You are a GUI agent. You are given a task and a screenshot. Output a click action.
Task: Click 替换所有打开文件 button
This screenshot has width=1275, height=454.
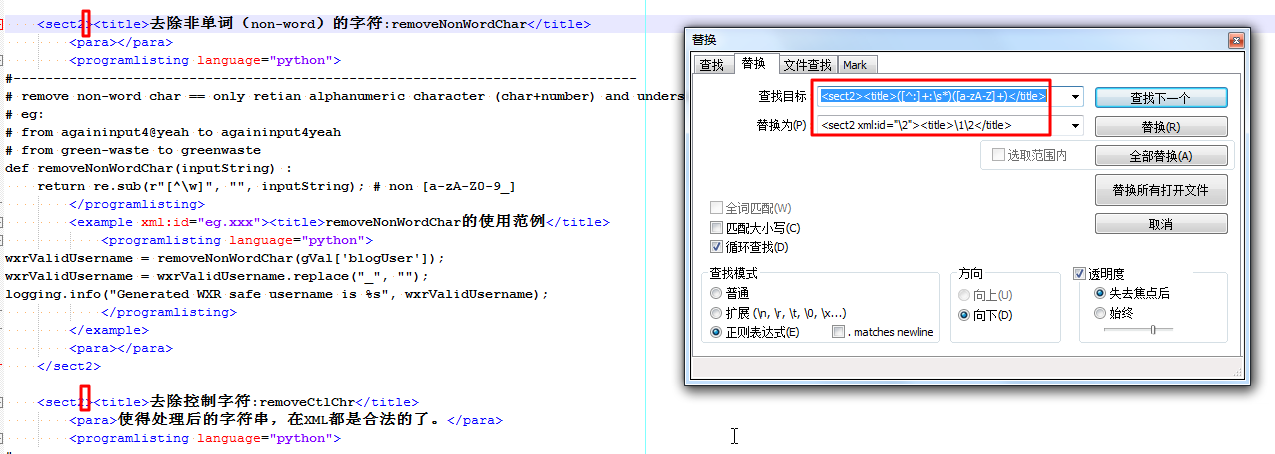click(1160, 190)
